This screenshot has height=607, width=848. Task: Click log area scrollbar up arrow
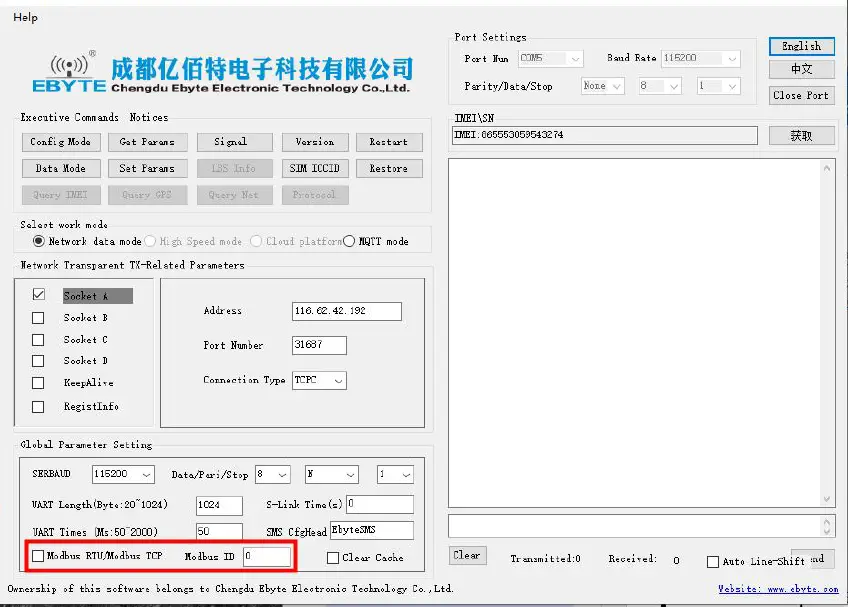tap(827, 168)
